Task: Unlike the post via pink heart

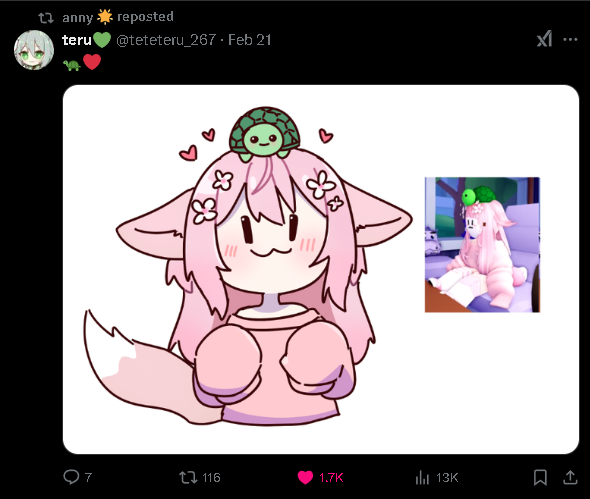Action: tap(305, 478)
